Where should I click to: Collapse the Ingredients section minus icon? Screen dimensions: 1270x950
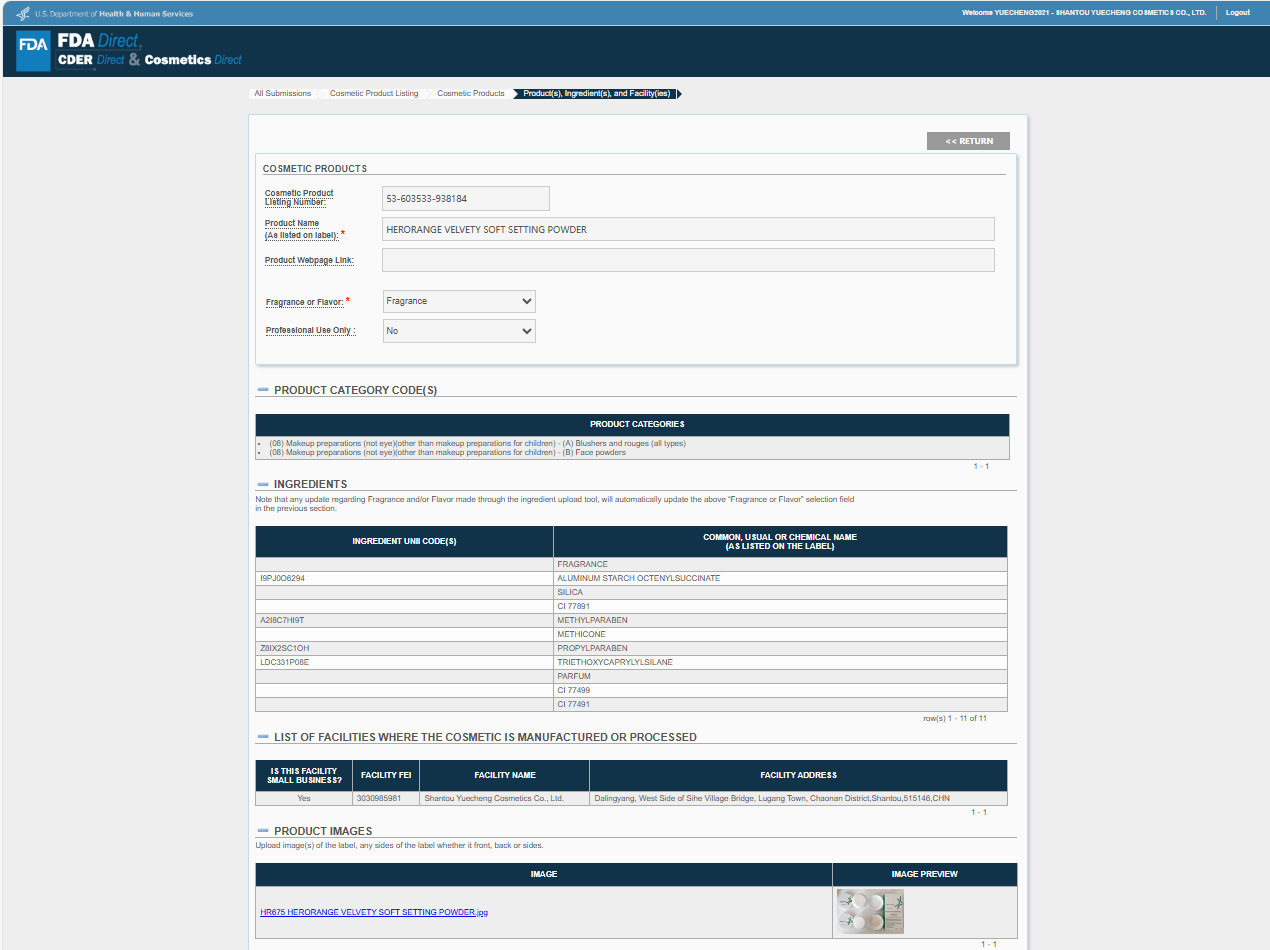[x=263, y=484]
